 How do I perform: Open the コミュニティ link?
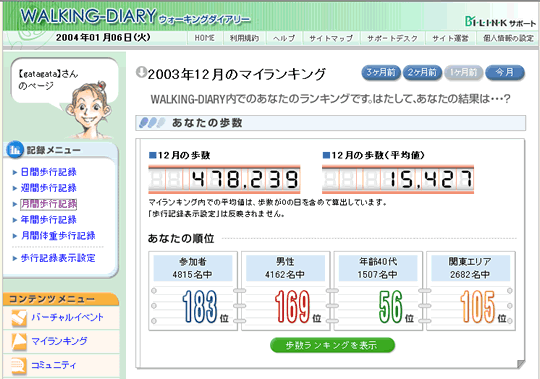53,365
